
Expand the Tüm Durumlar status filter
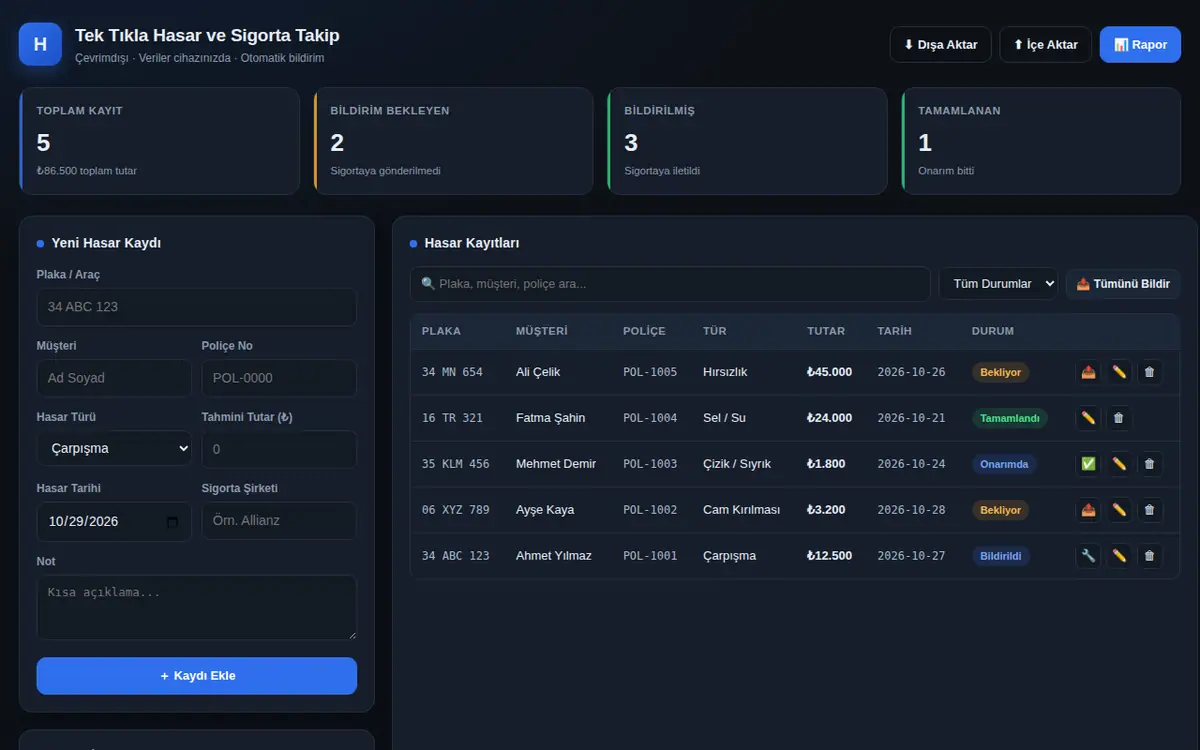(x=998, y=284)
